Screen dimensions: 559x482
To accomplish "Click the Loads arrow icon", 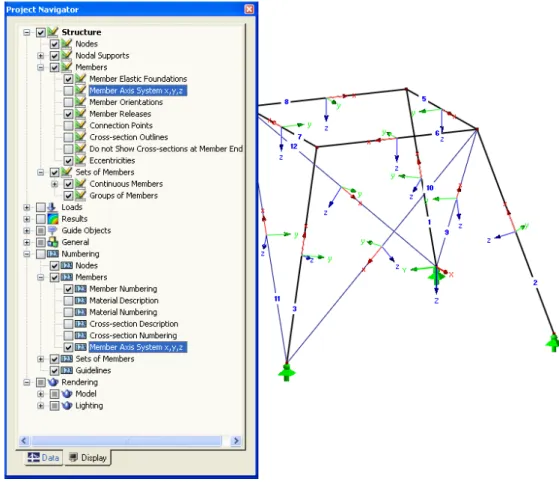I will (x=53, y=207).
